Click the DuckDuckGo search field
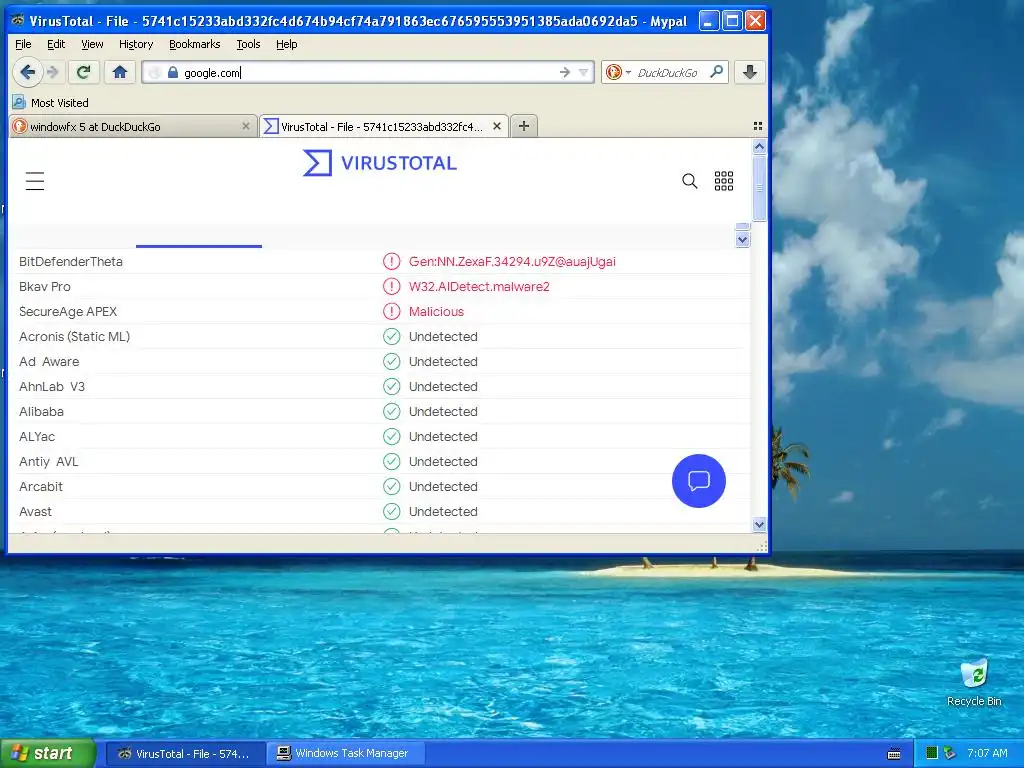Viewport: 1024px width, 768px height. (667, 72)
